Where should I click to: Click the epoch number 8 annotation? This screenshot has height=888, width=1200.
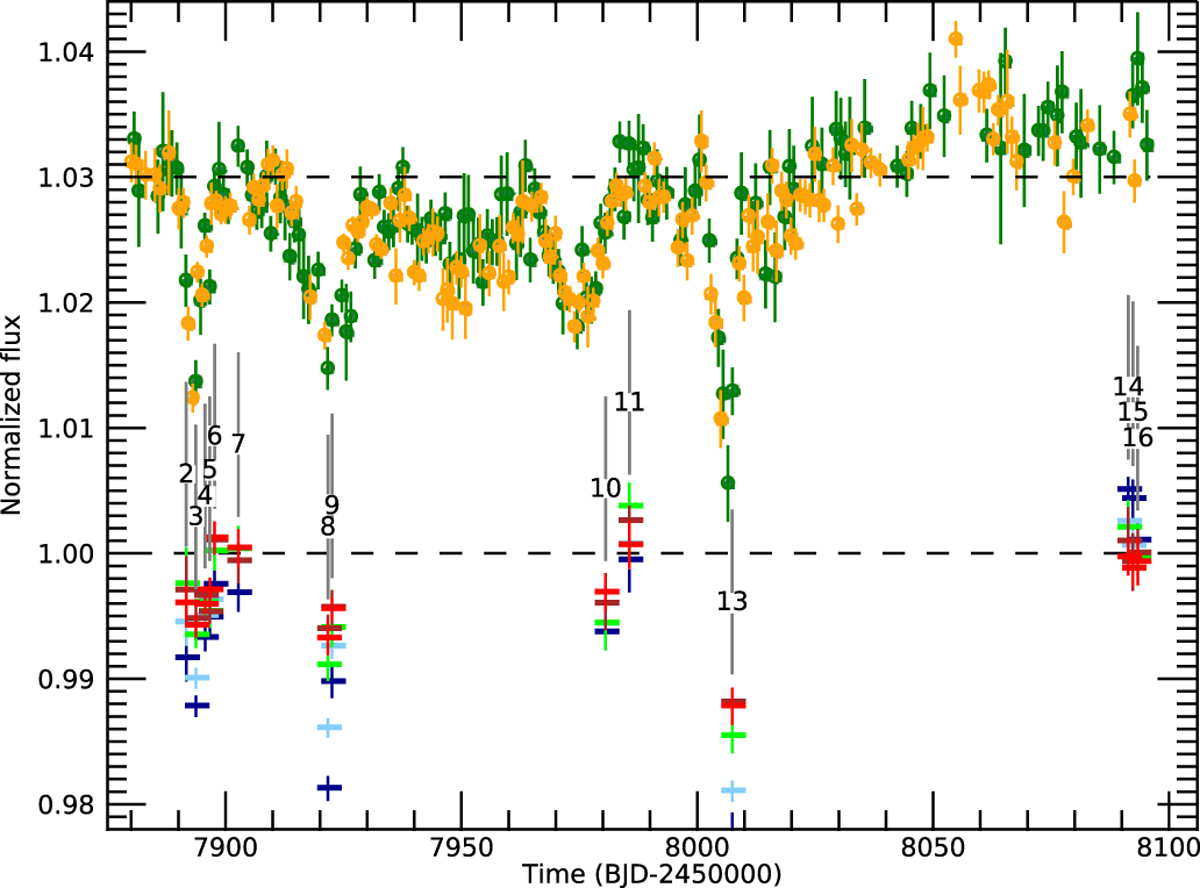click(x=327, y=526)
